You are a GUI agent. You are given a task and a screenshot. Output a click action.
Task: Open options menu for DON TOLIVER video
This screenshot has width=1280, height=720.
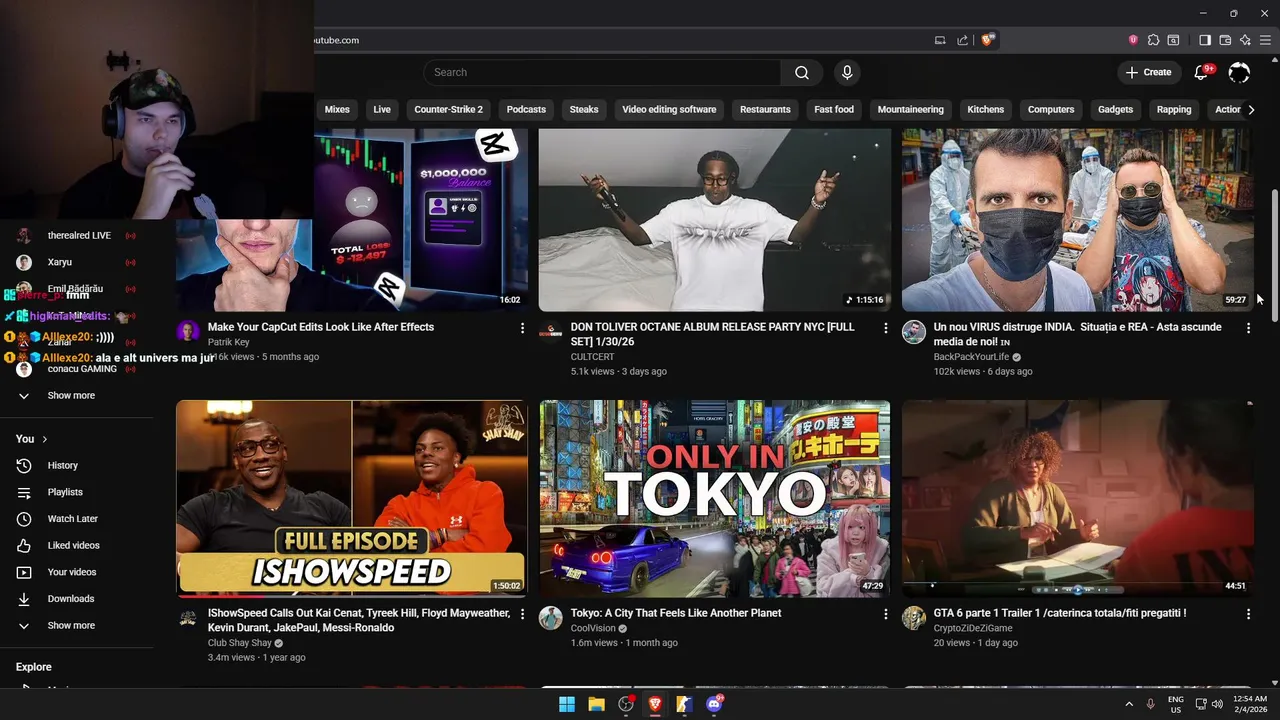point(885,328)
